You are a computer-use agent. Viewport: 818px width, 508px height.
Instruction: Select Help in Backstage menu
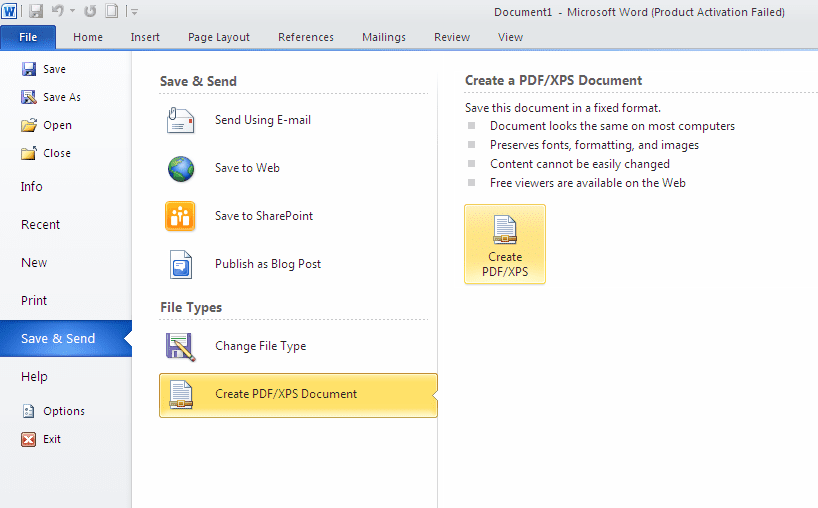tap(34, 377)
